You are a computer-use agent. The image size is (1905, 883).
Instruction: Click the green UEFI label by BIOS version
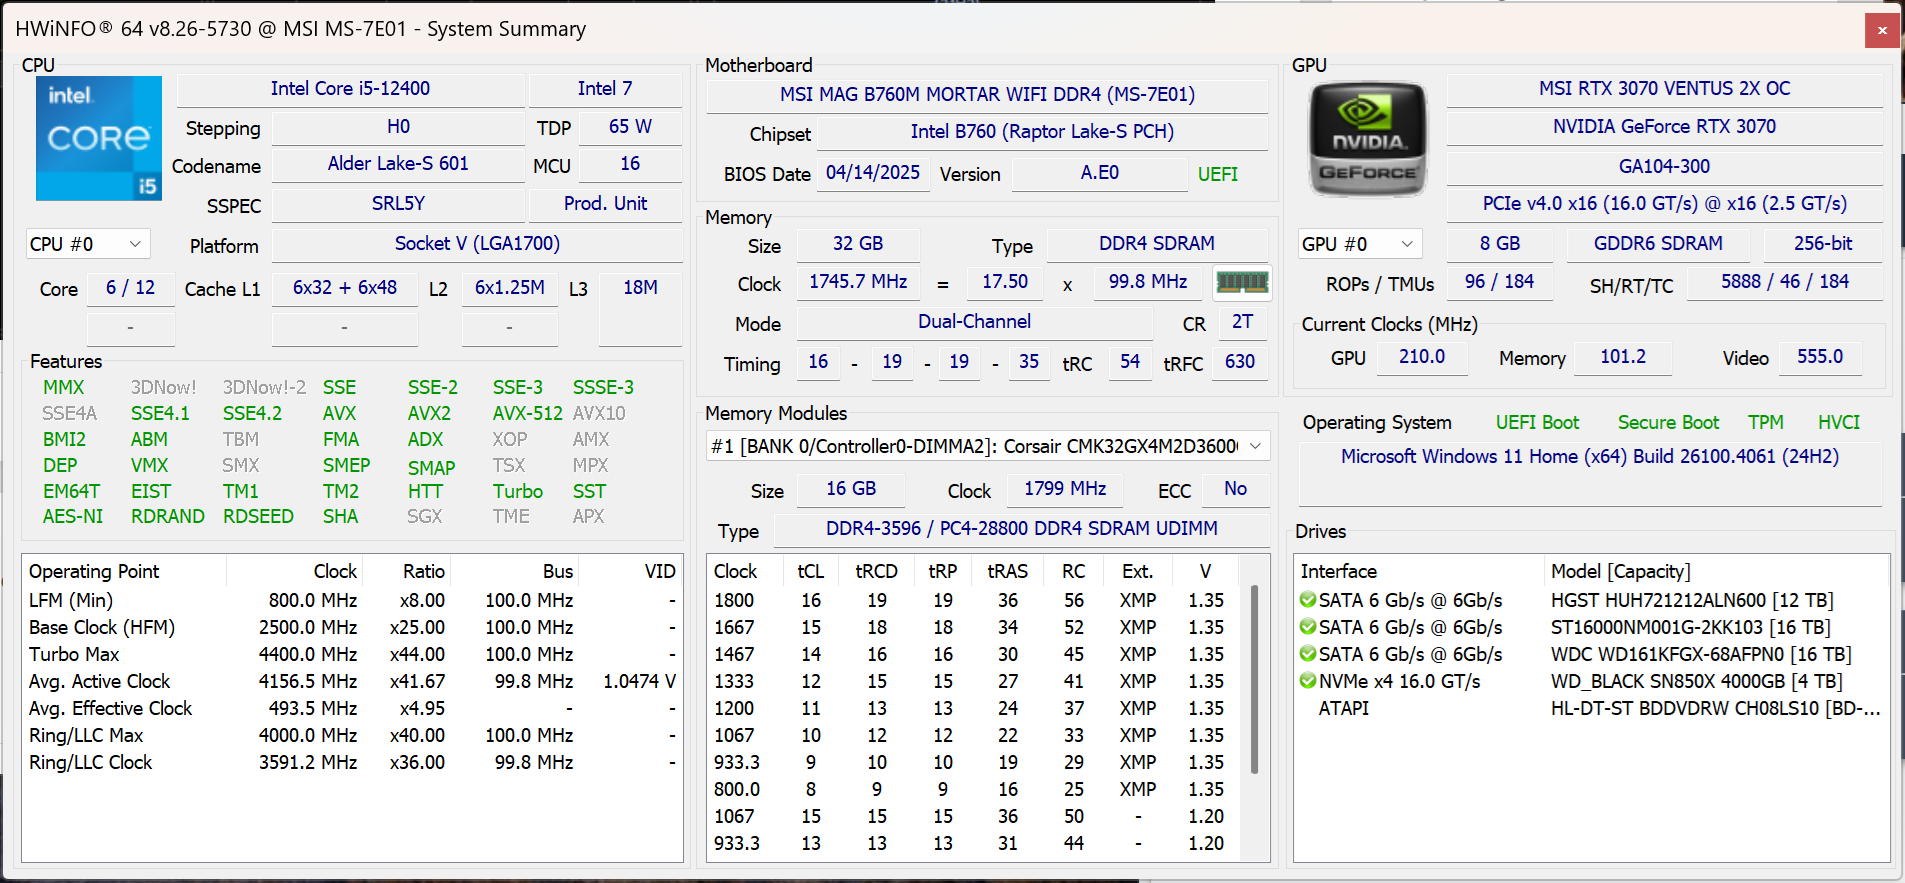(x=1217, y=174)
